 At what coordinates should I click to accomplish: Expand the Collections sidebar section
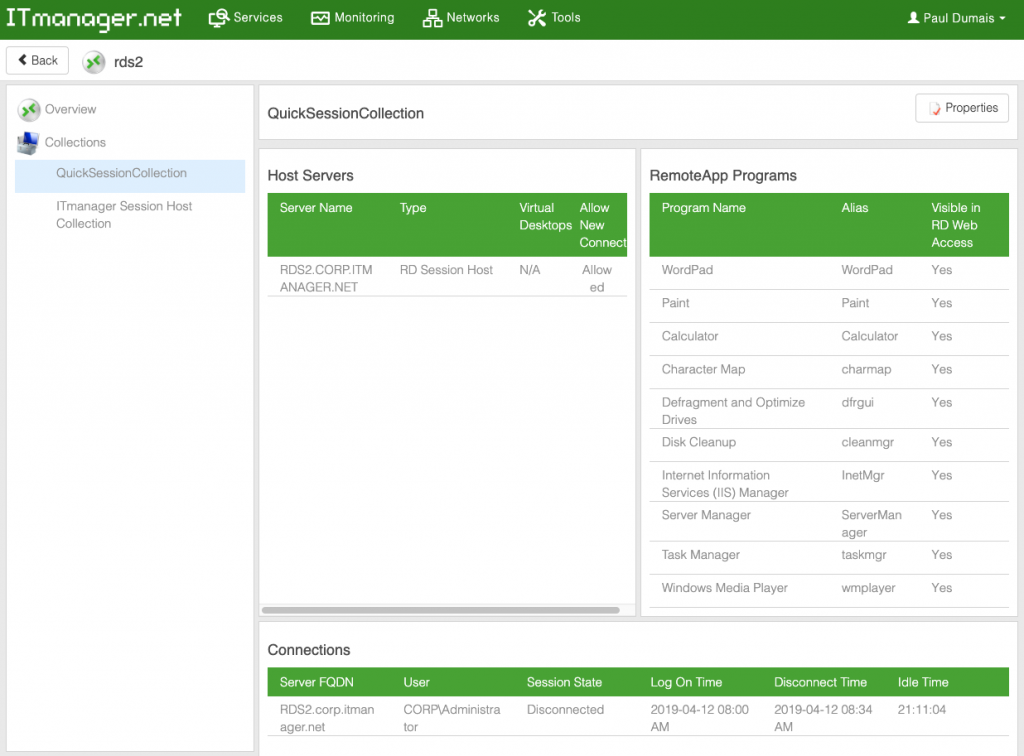(76, 142)
